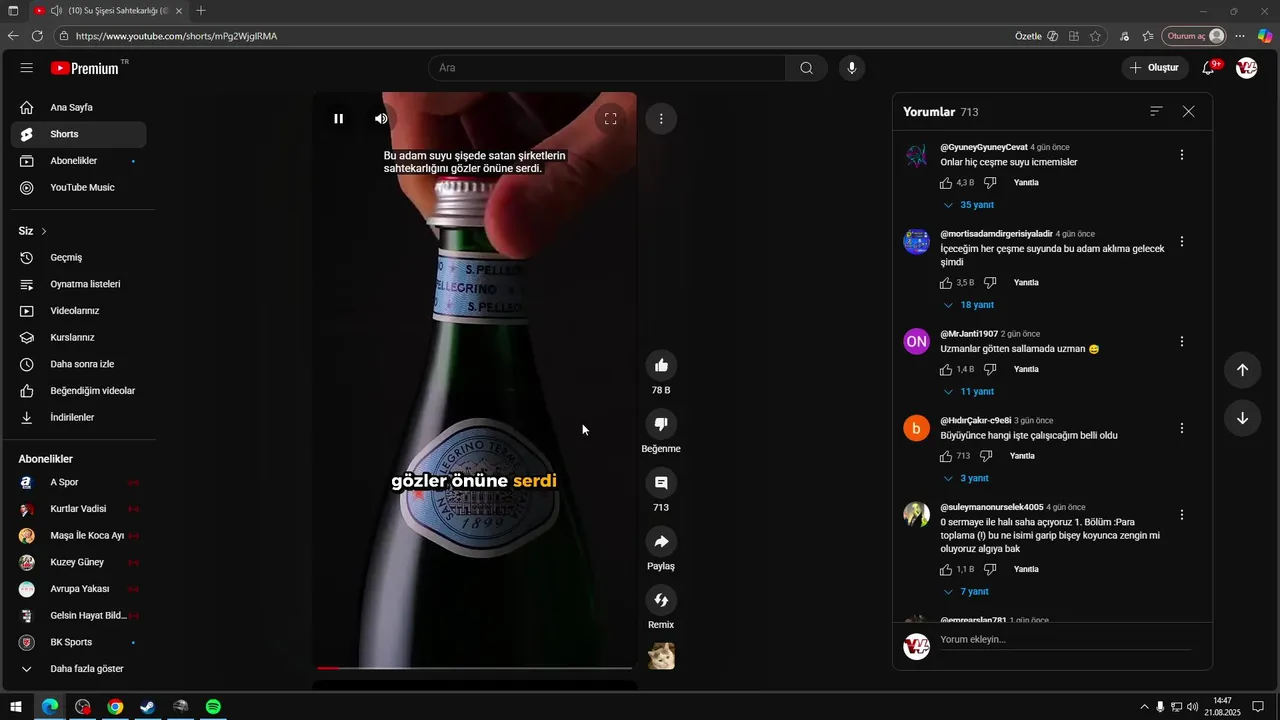Bookmark the page with star icon

(x=1096, y=36)
